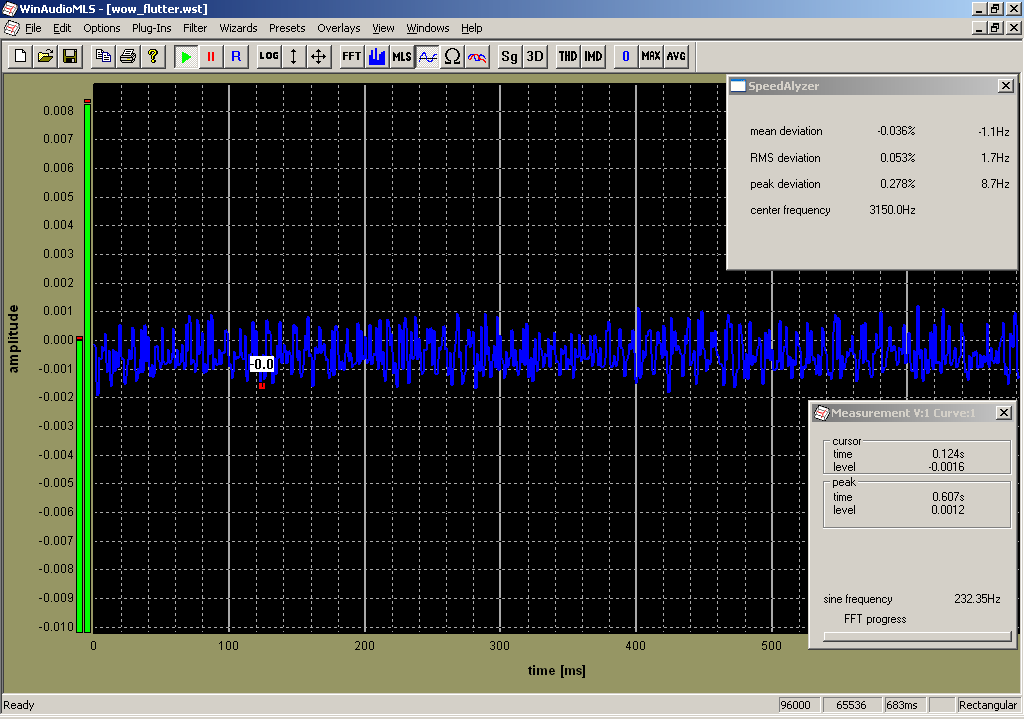Select the IMD measurement button
The width and height of the screenshot is (1024, 719).
593,57
